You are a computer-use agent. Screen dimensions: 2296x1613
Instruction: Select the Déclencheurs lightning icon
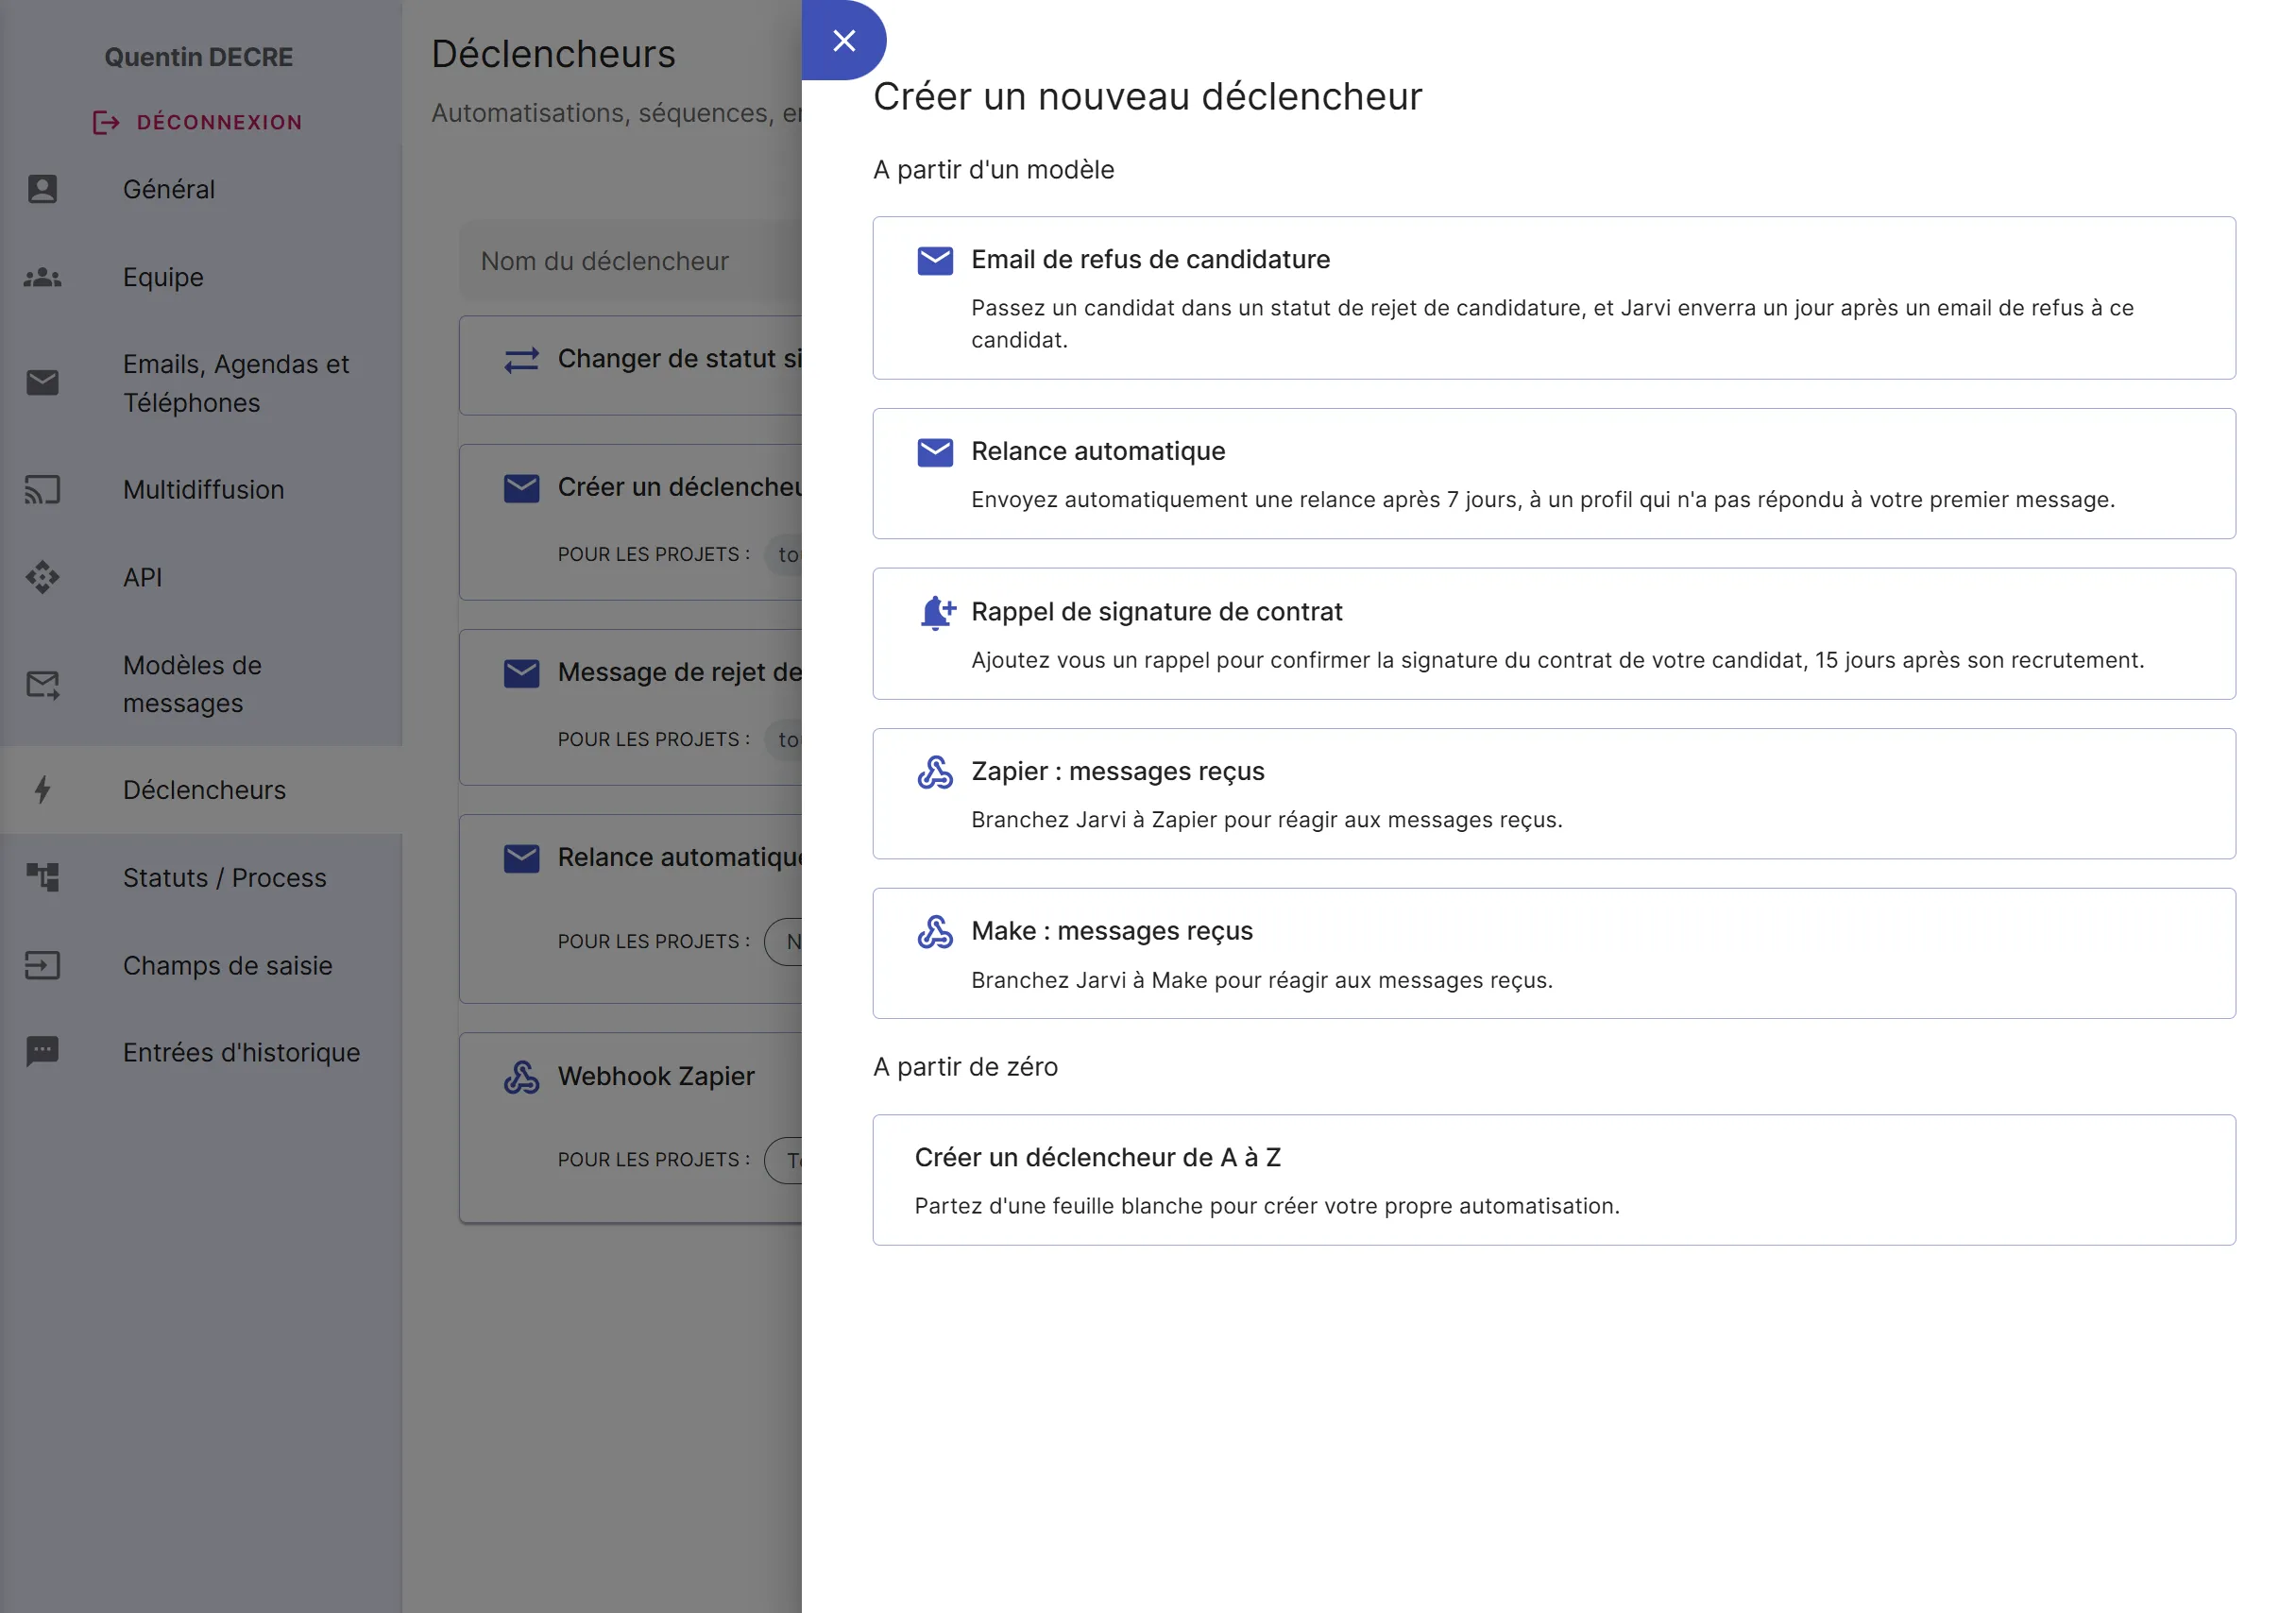pyautogui.click(x=42, y=789)
